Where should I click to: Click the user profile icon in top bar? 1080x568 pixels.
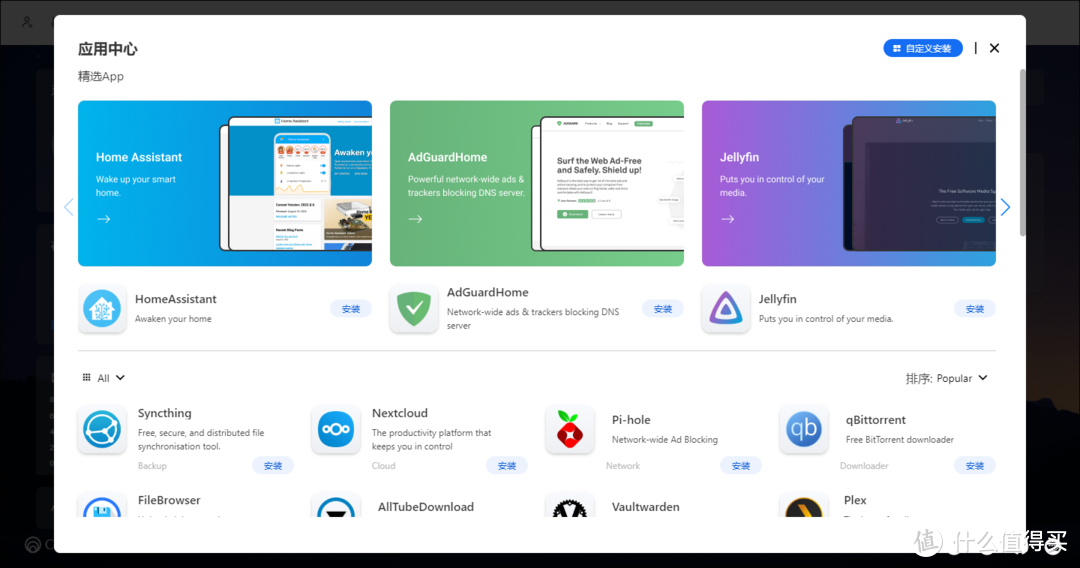[27, 22]
